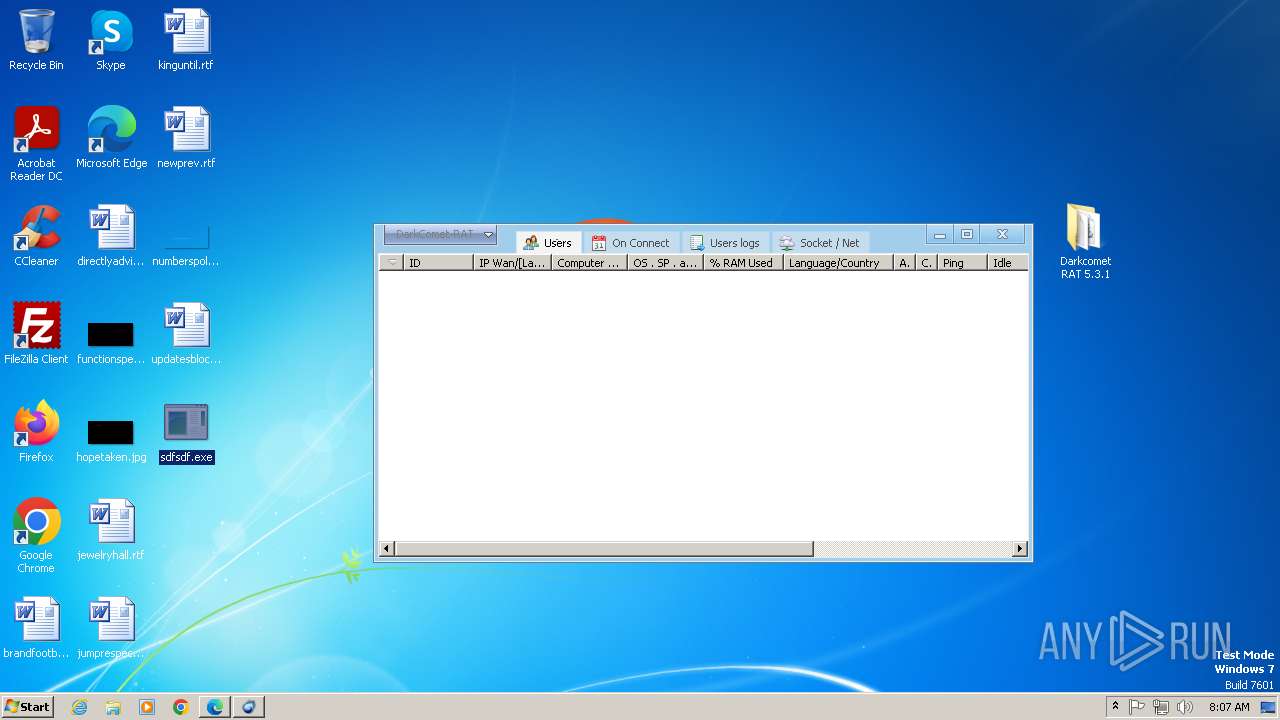Sort by Language/Country column header
The width and height of the screenshot is (1280, 720).
pyautogui.click(x=838, y=263)
